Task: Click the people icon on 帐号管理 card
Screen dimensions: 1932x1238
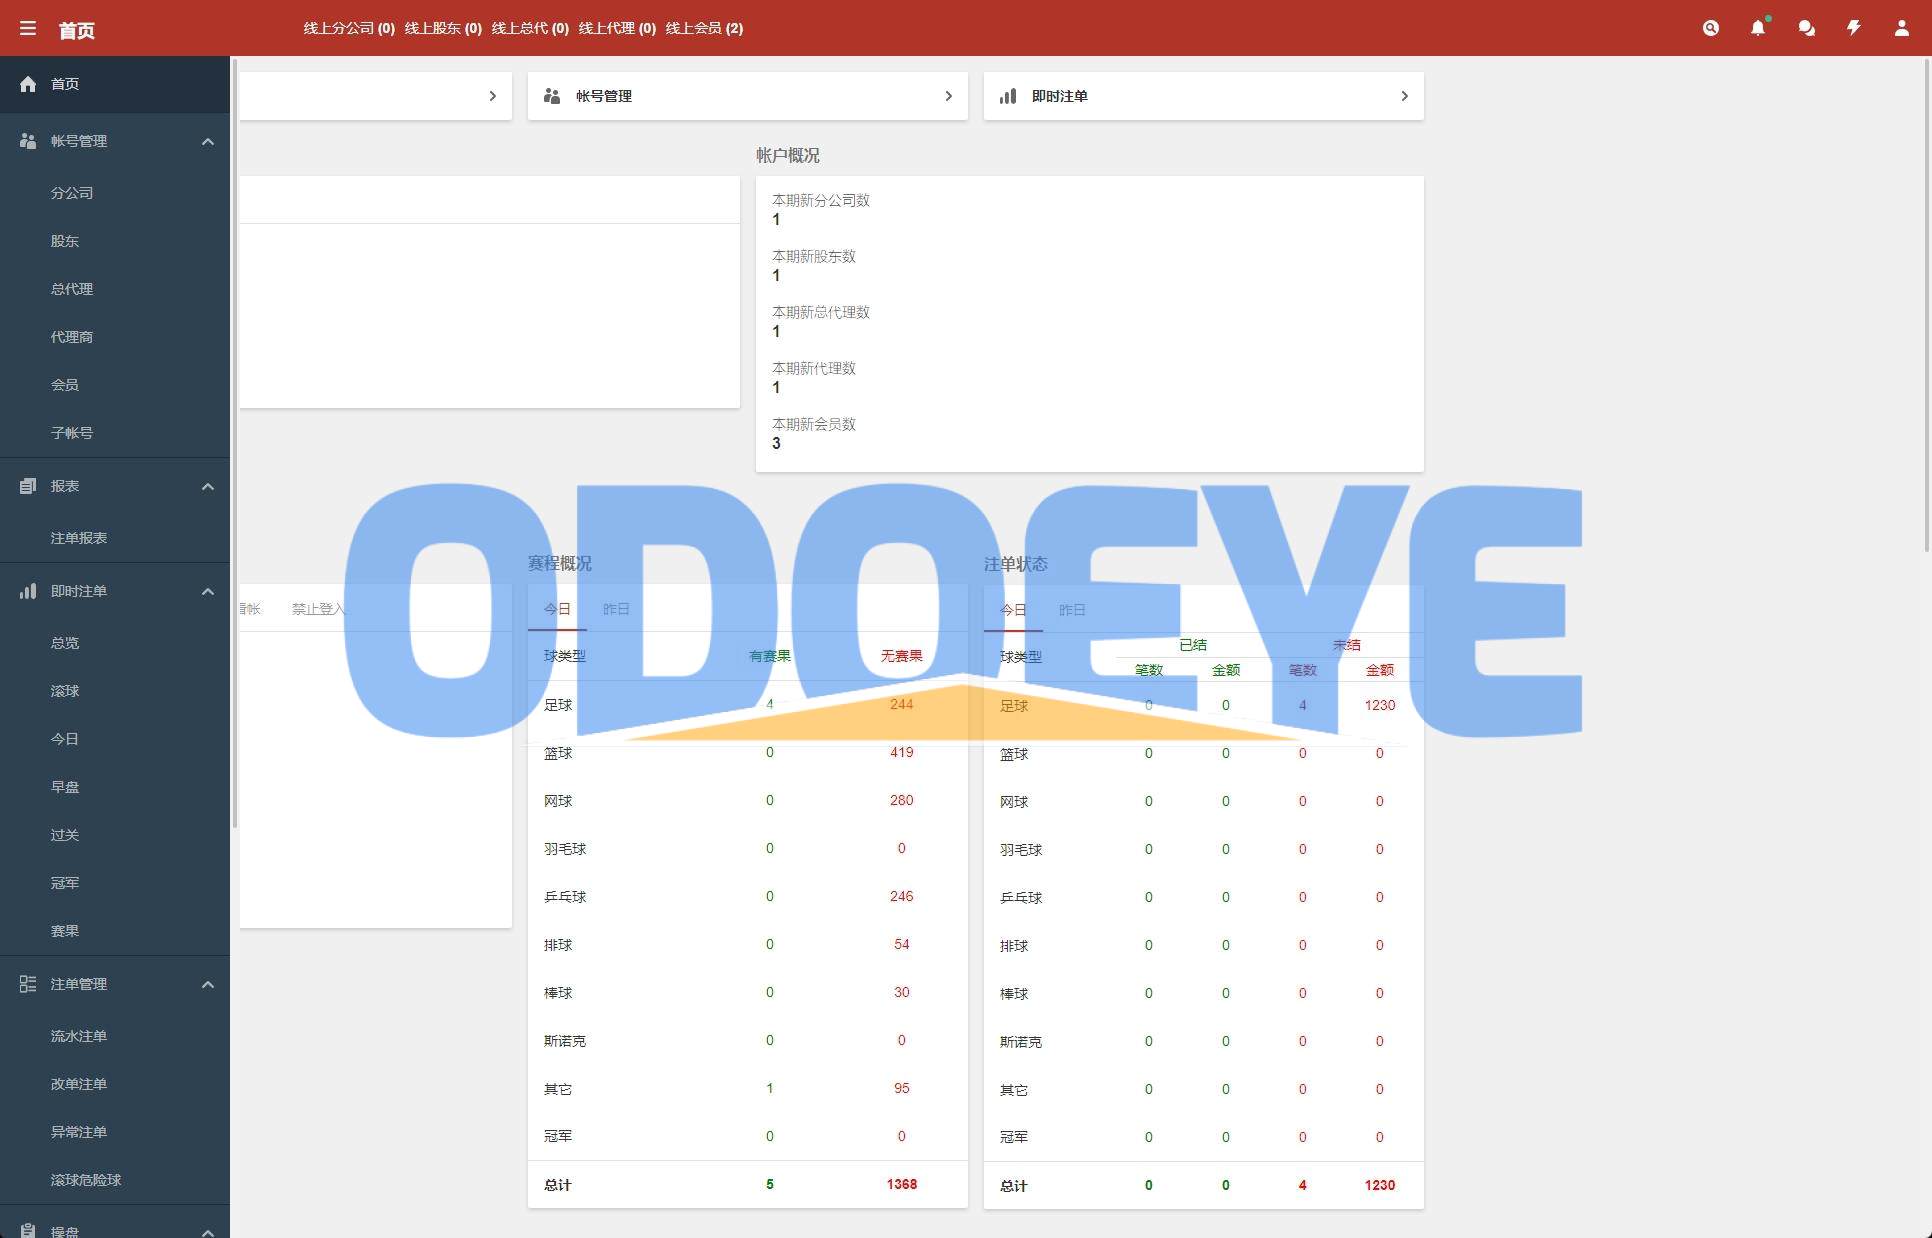Action: coord(552,96)
